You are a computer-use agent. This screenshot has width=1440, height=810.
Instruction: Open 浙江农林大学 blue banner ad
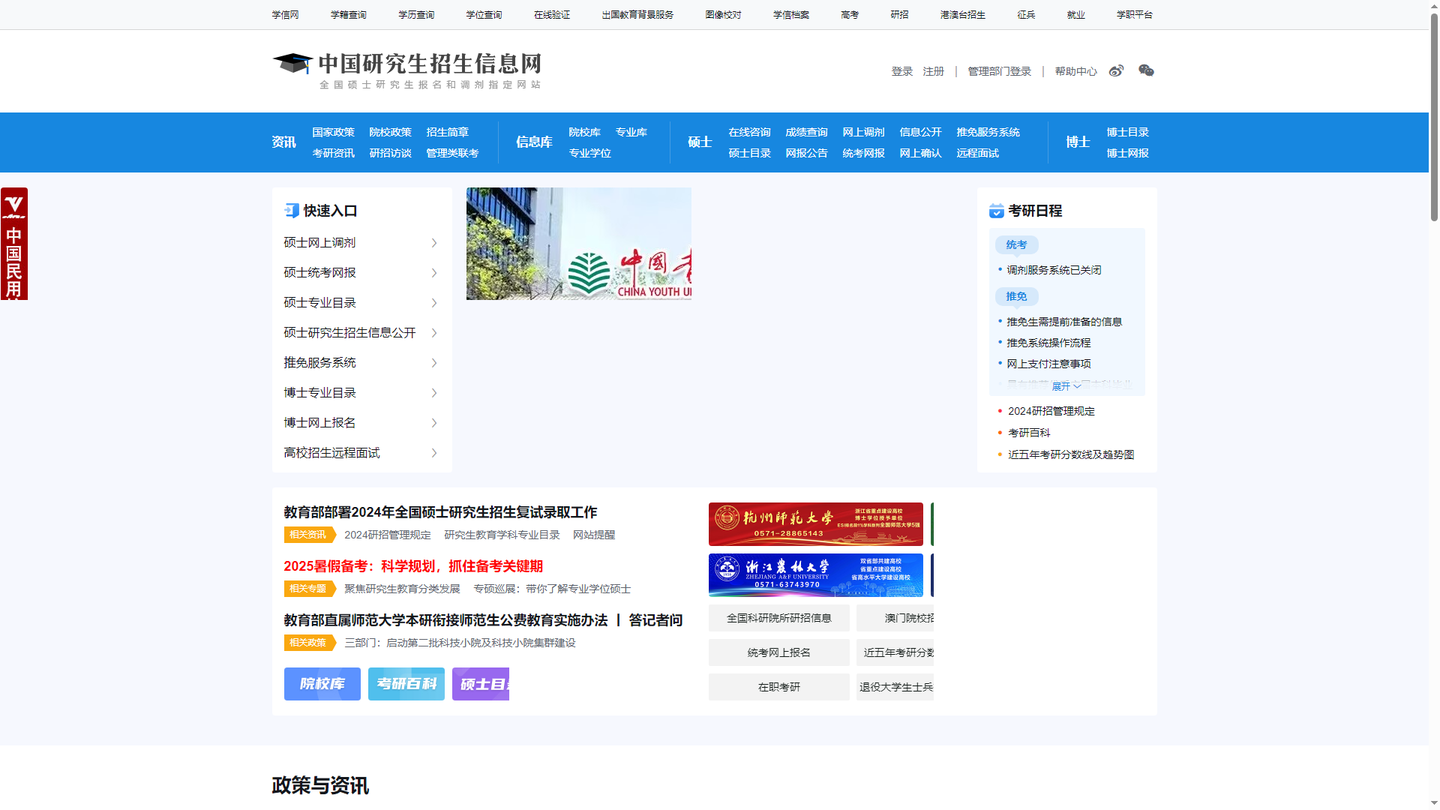point(816,575)
